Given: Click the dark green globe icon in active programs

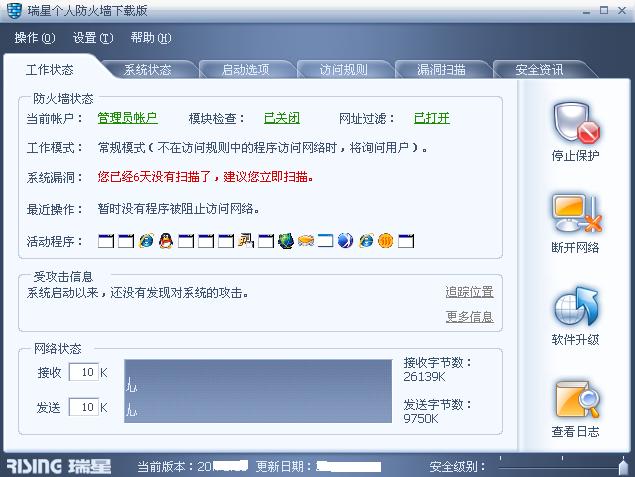Looking at the screenshot, I should (286, 241).
